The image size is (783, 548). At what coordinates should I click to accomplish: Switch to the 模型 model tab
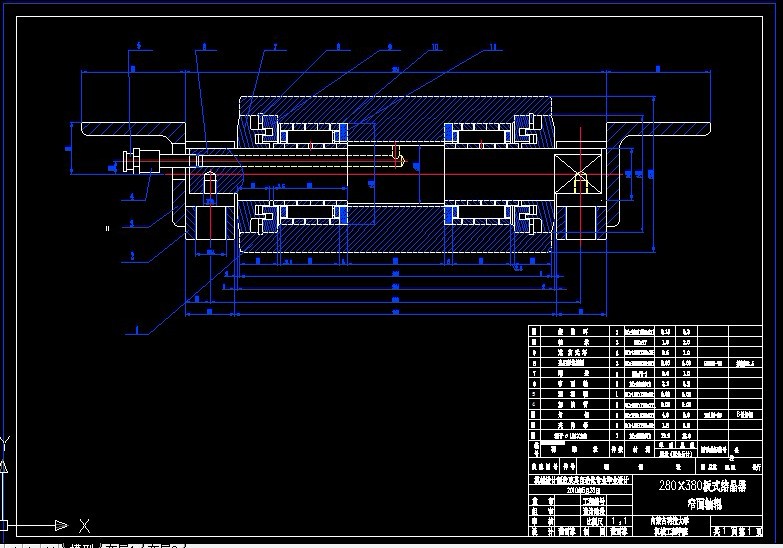(82, 546)
